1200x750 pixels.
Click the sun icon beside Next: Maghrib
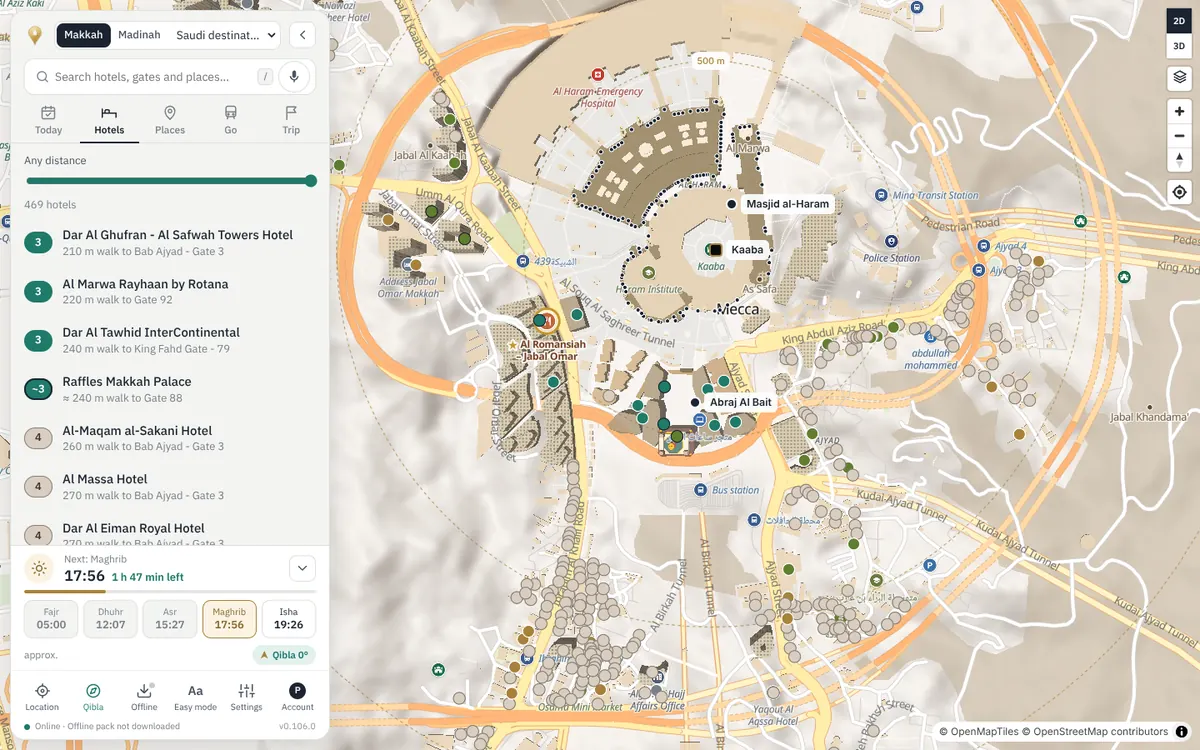[x=39, y=569]
